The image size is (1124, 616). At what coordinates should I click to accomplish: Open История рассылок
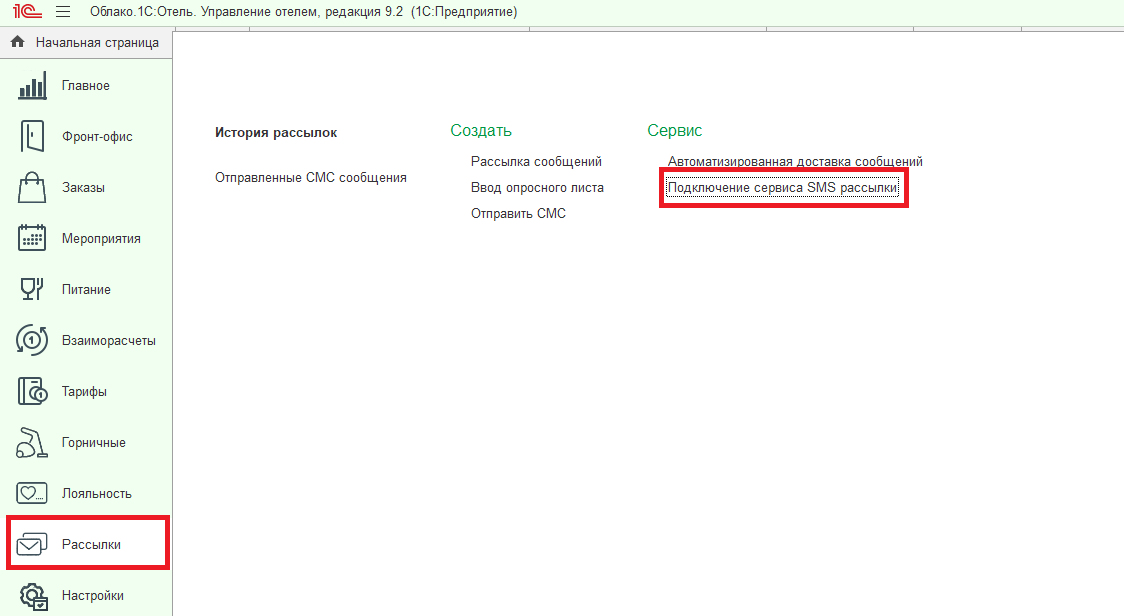point(276,132)
